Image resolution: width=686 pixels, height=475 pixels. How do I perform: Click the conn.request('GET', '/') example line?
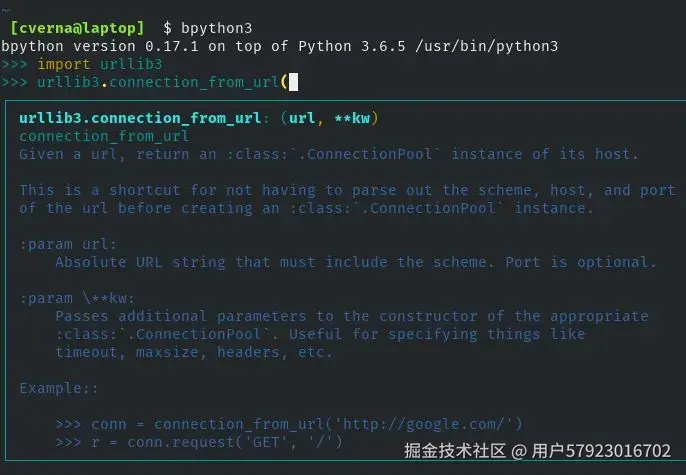216,441
